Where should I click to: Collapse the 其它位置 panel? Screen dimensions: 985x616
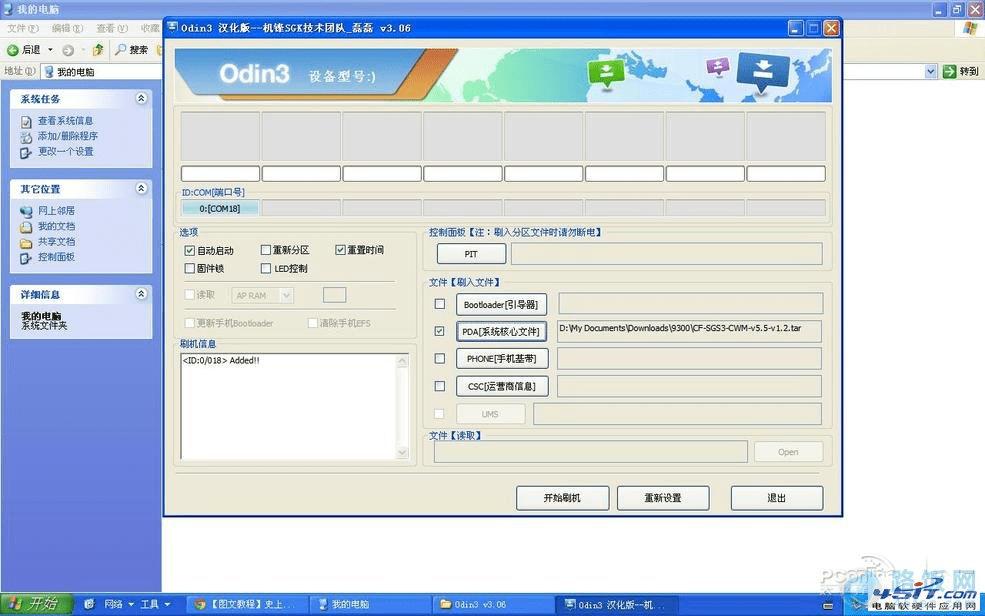click(141, 188)
